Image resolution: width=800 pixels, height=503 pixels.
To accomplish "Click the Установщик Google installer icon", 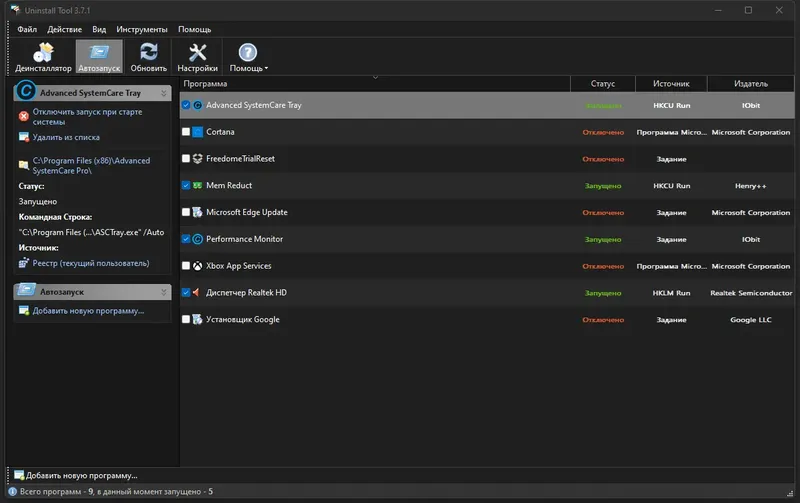I will pos(197,319).
